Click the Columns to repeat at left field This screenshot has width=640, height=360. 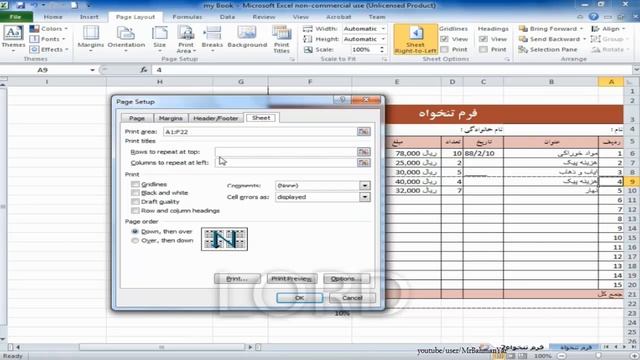286,162
